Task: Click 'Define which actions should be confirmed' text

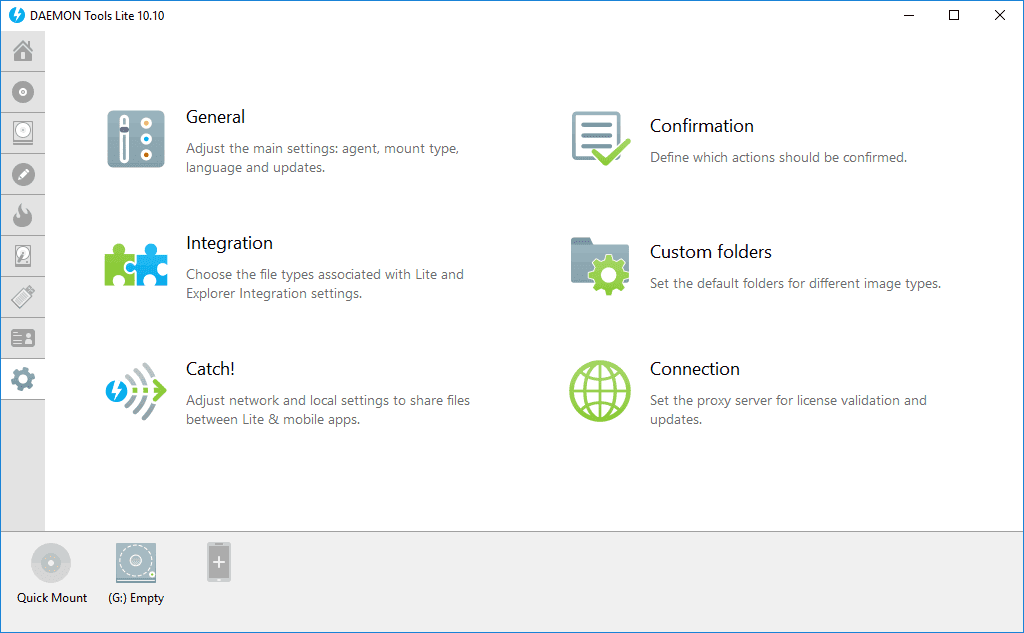Action: [x=778, y=157]
